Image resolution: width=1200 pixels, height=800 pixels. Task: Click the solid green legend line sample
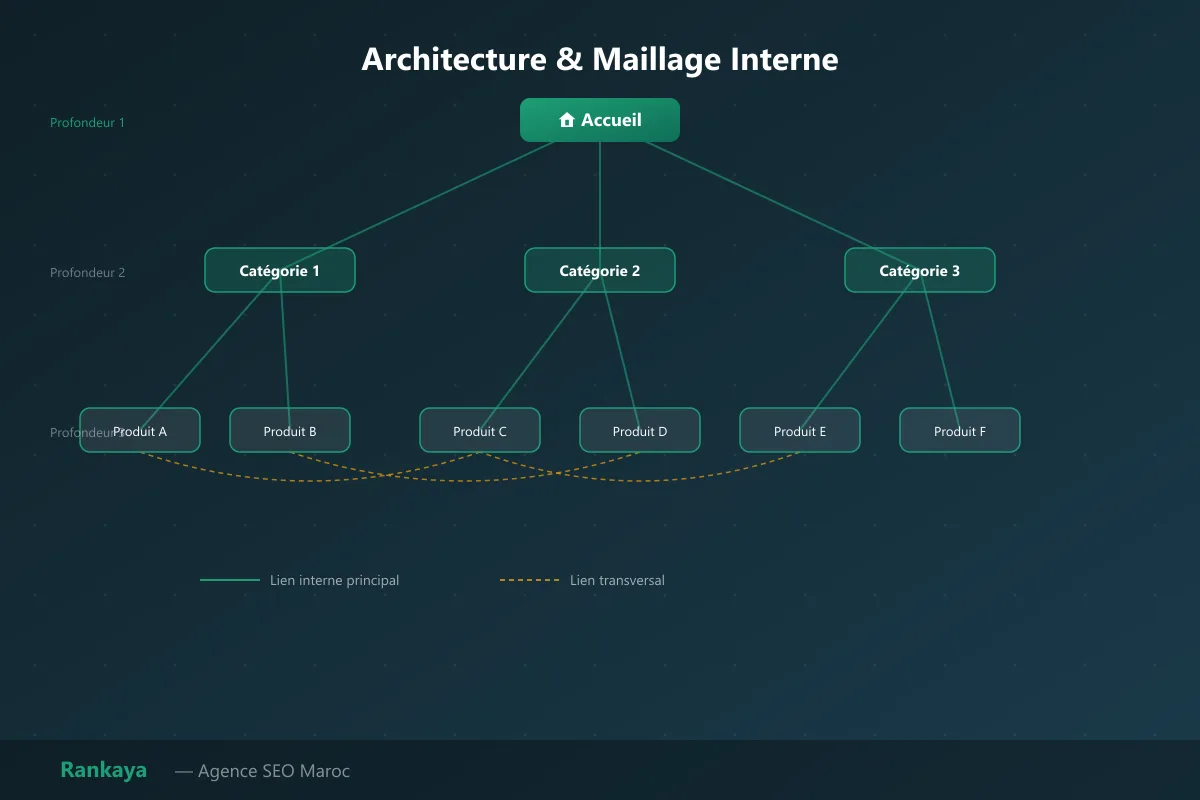click(x=230, y=580)
